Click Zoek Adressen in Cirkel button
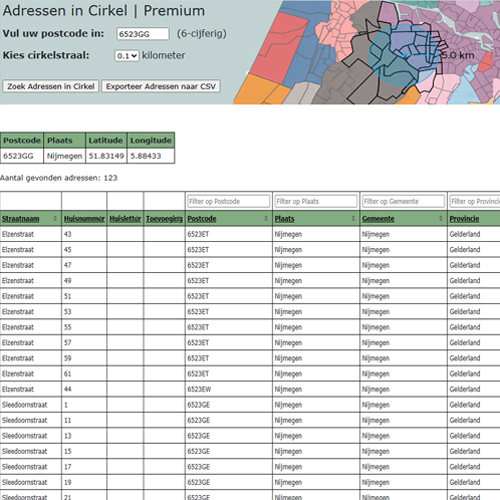Image resolution: width=500 pixels, height=500 pixels. 51,86
